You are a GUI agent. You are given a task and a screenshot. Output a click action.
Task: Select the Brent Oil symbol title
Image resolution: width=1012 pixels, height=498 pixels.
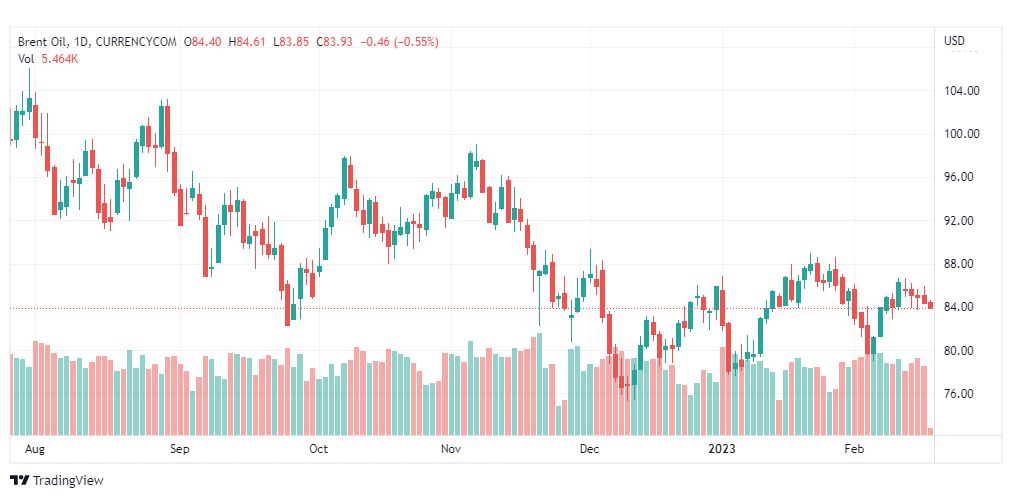click(x=41, y=42)
